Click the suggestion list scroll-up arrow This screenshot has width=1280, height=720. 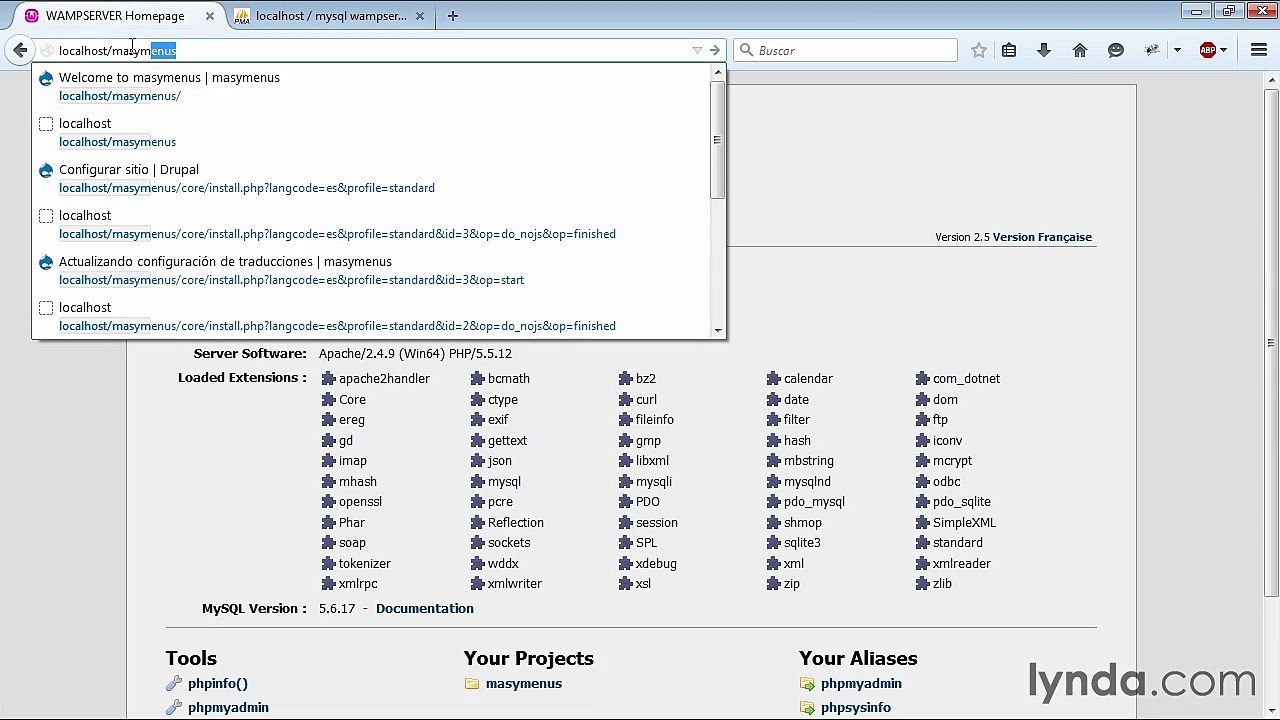717,72
